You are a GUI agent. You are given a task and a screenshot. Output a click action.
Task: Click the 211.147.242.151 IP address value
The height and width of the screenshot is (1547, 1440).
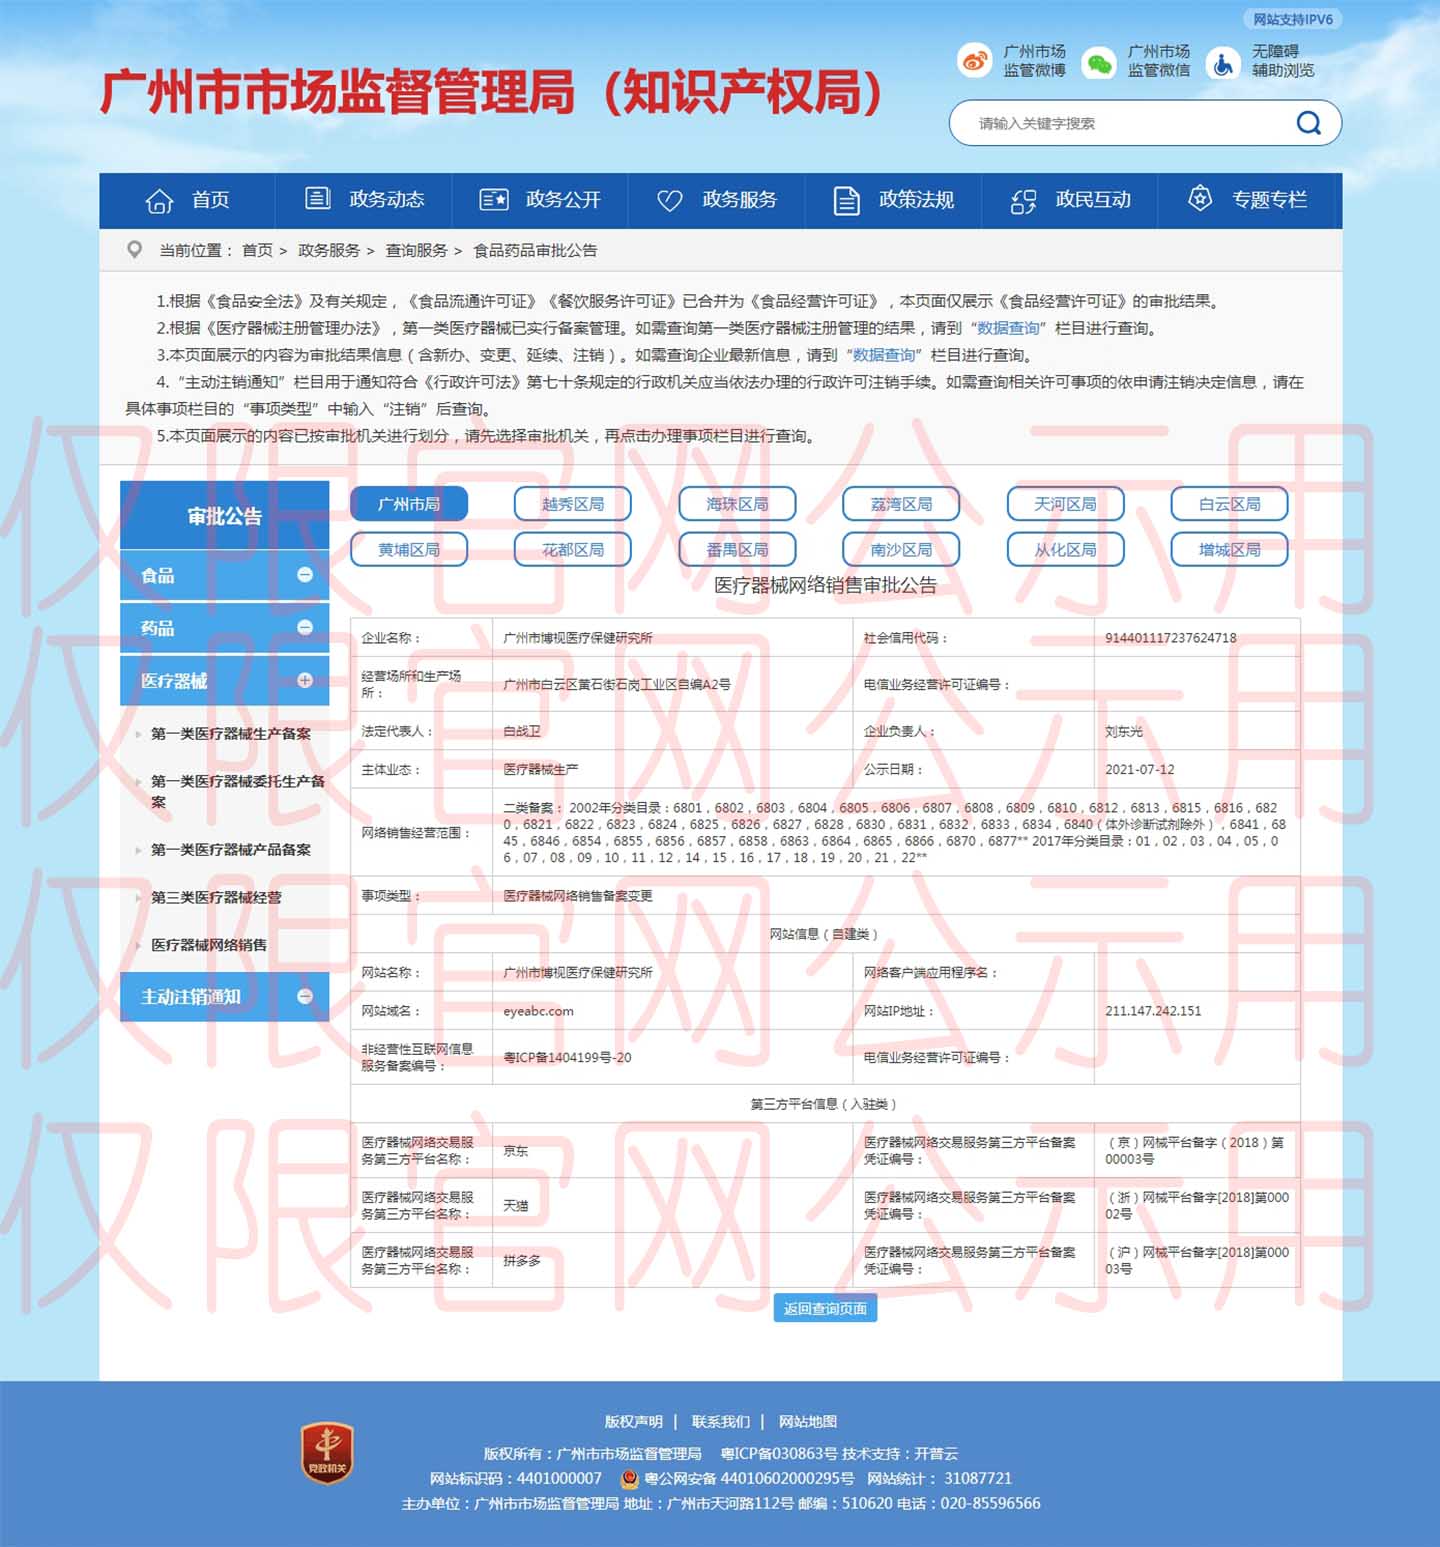(1153, 1011)
